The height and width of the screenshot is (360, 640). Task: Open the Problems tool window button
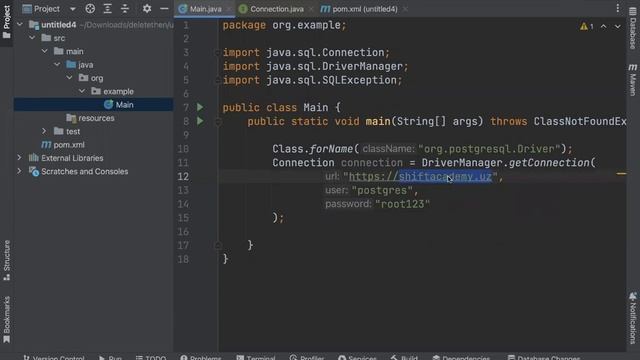[x=201, y=357]
